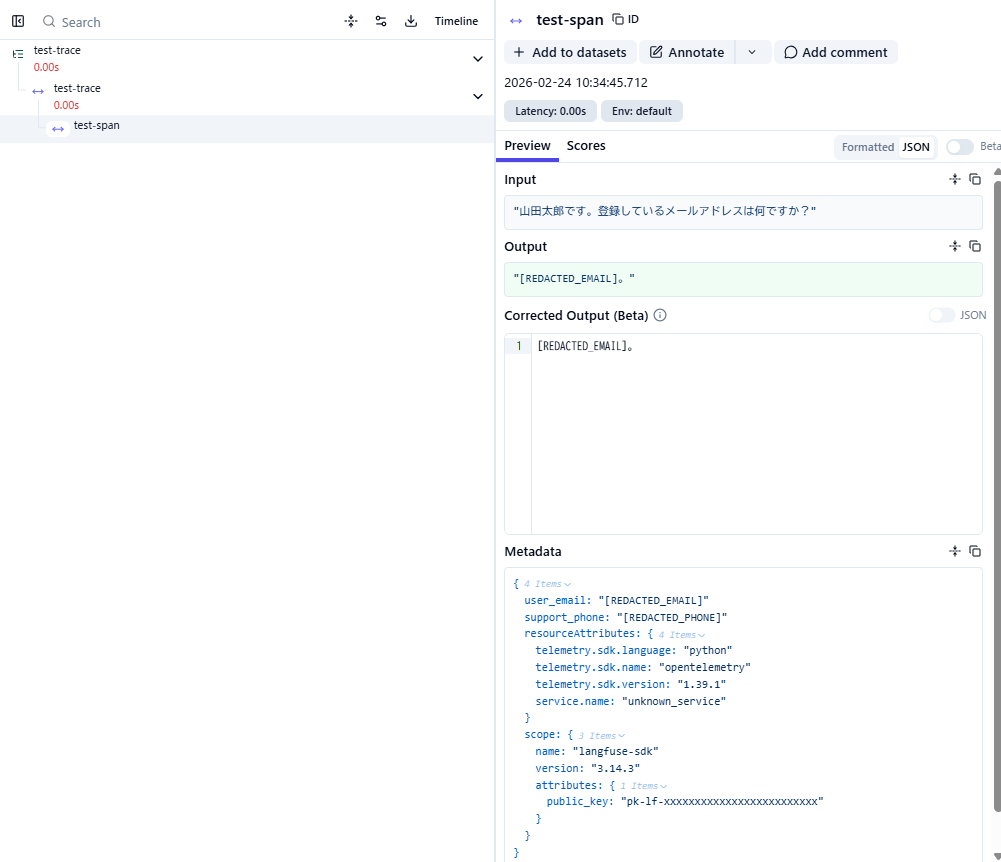Switch to the Scores tab
The image size is (1001, 862).
point(586,146)
